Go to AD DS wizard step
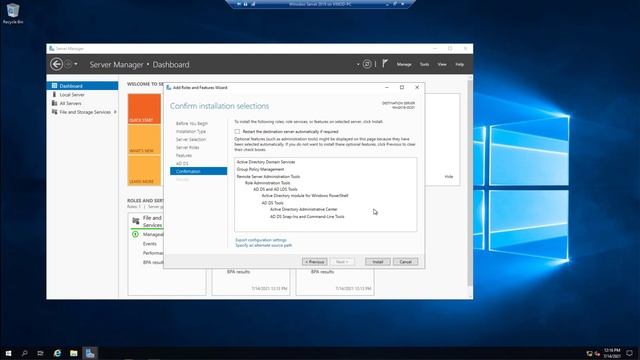 (182, 163)
